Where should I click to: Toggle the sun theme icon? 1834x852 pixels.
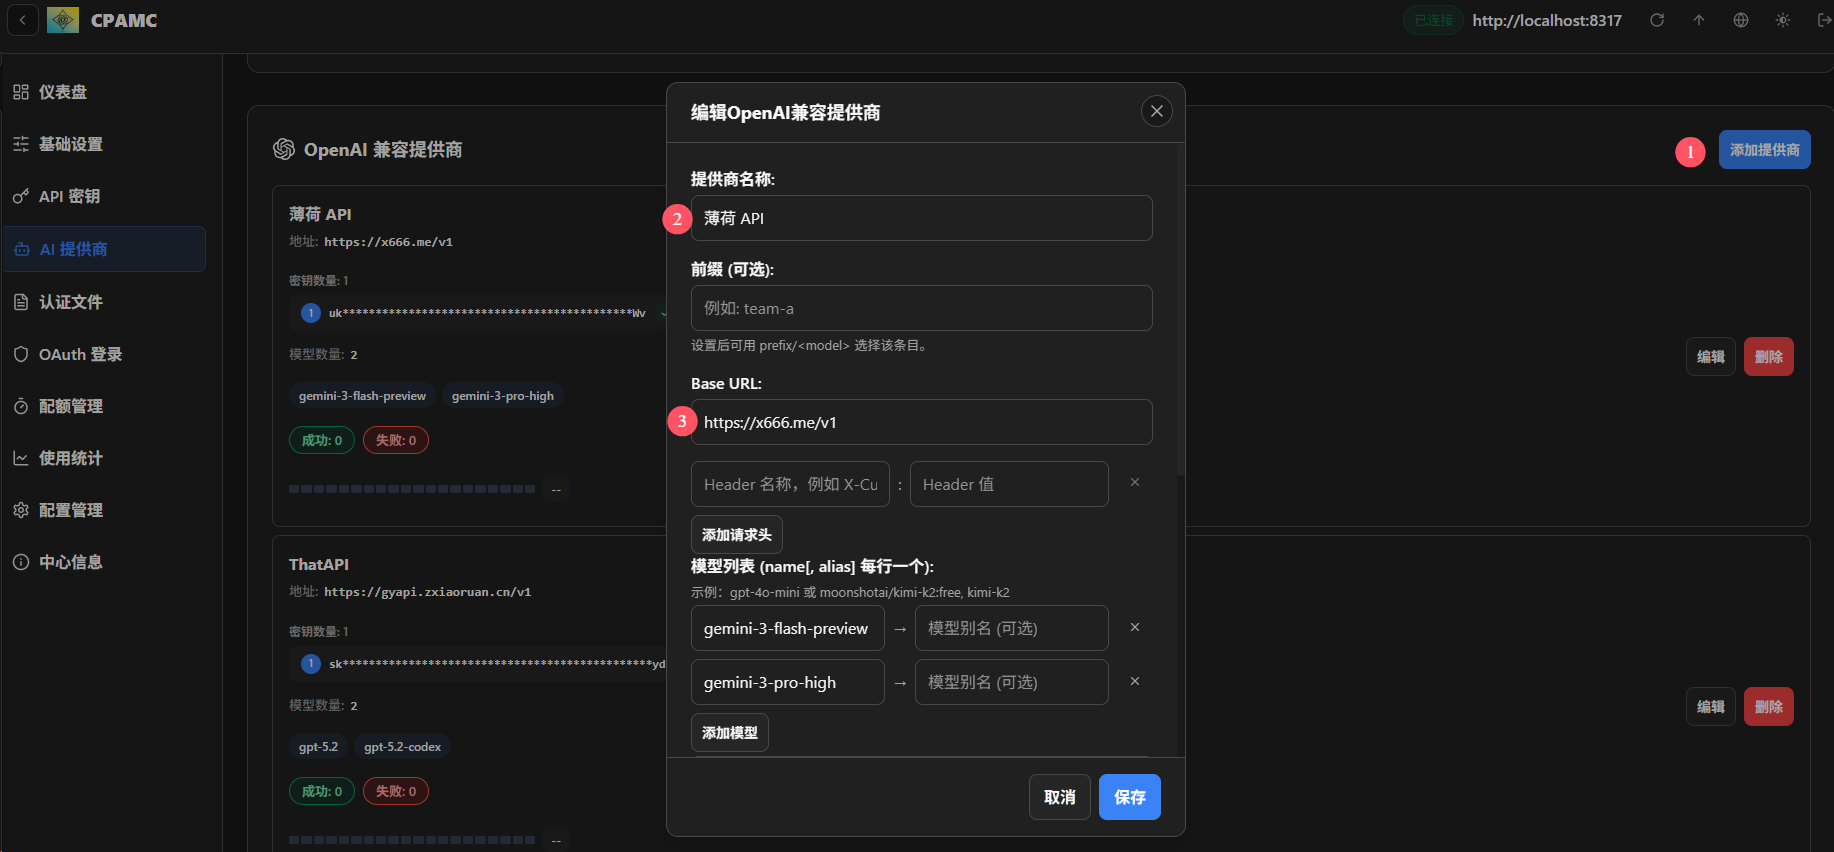tap(1783, 20)
